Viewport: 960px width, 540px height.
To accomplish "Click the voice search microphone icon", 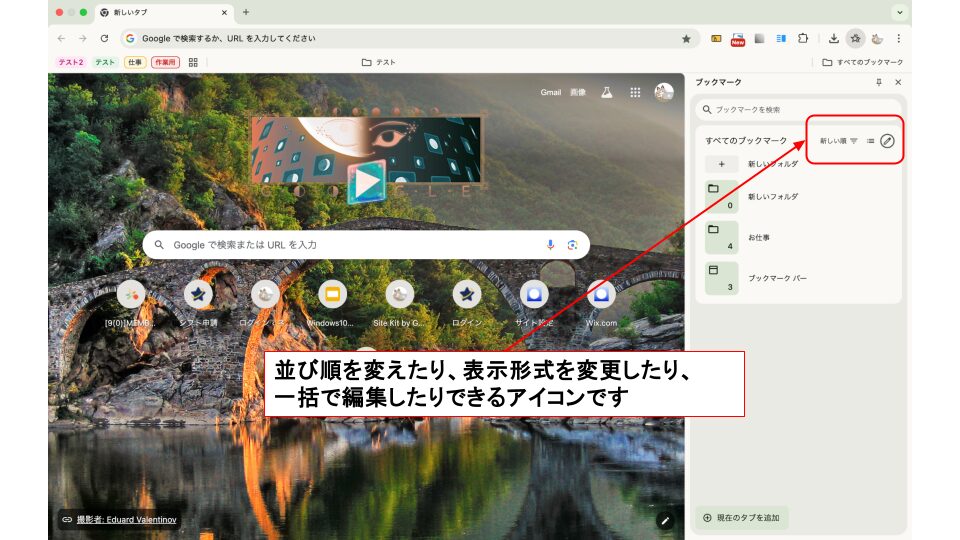I will pyautogui.click(x=550, y=245).
